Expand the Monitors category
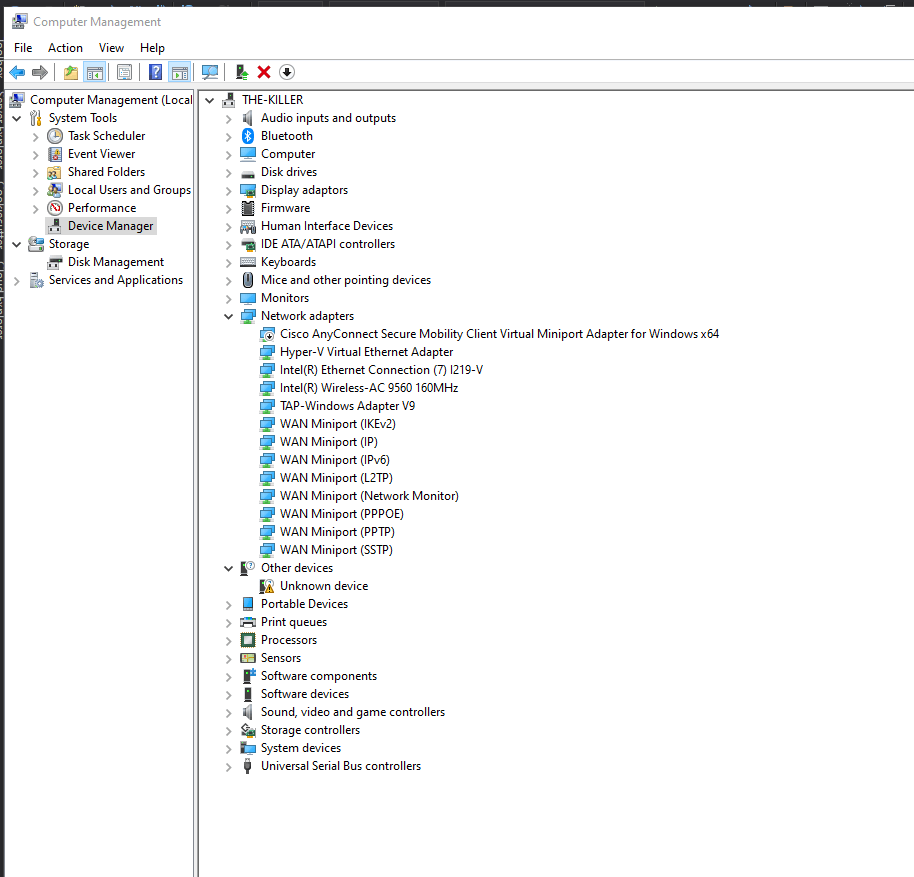This screenshot has width=914, height=877. click(x=228, y=298)
